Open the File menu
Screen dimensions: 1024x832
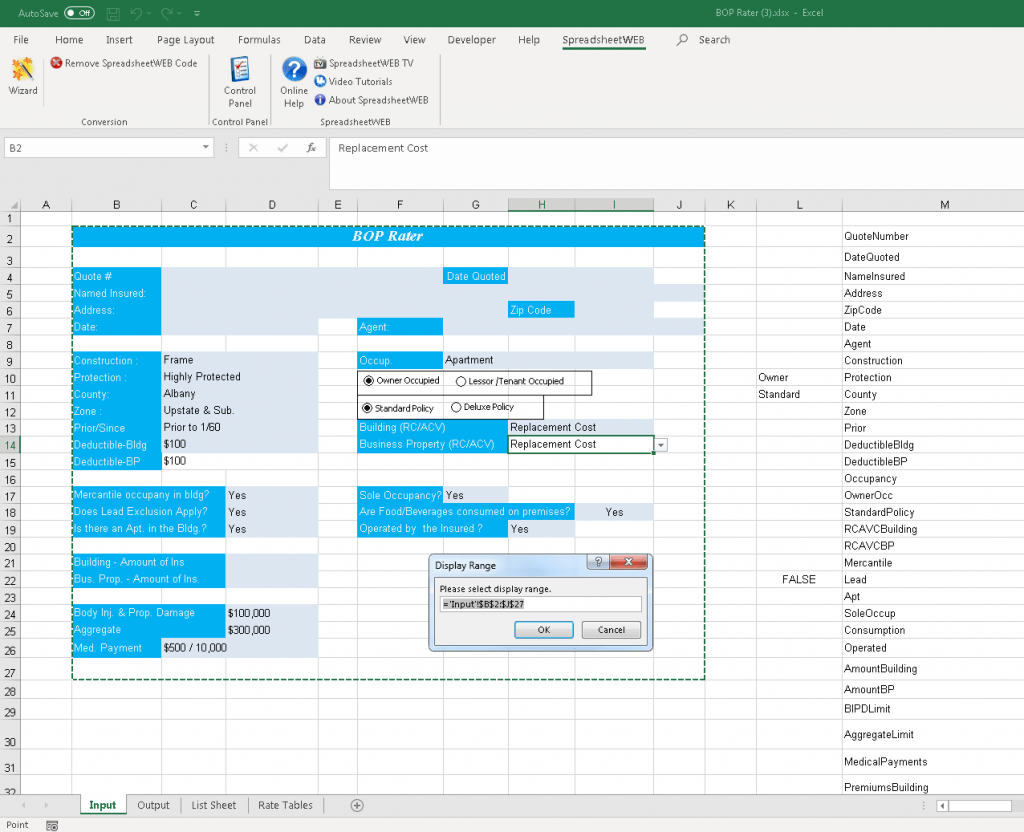pos(21,40)
